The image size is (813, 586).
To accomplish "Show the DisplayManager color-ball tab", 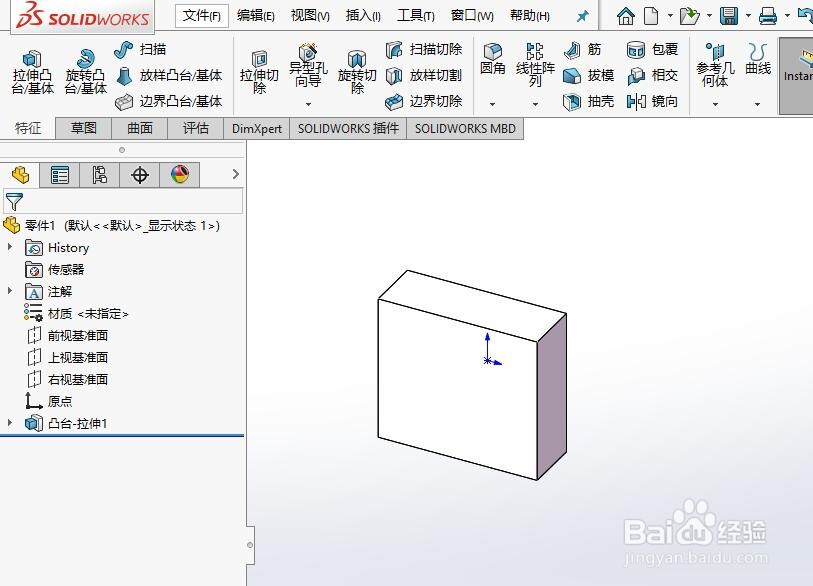I will [x=179, y=175].
